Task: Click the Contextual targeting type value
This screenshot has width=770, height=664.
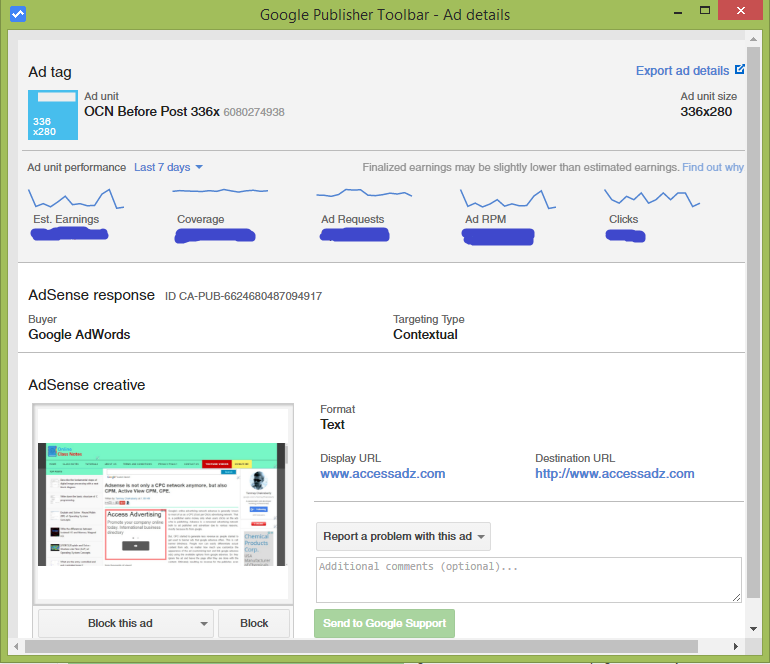Action: pos(425,334)
